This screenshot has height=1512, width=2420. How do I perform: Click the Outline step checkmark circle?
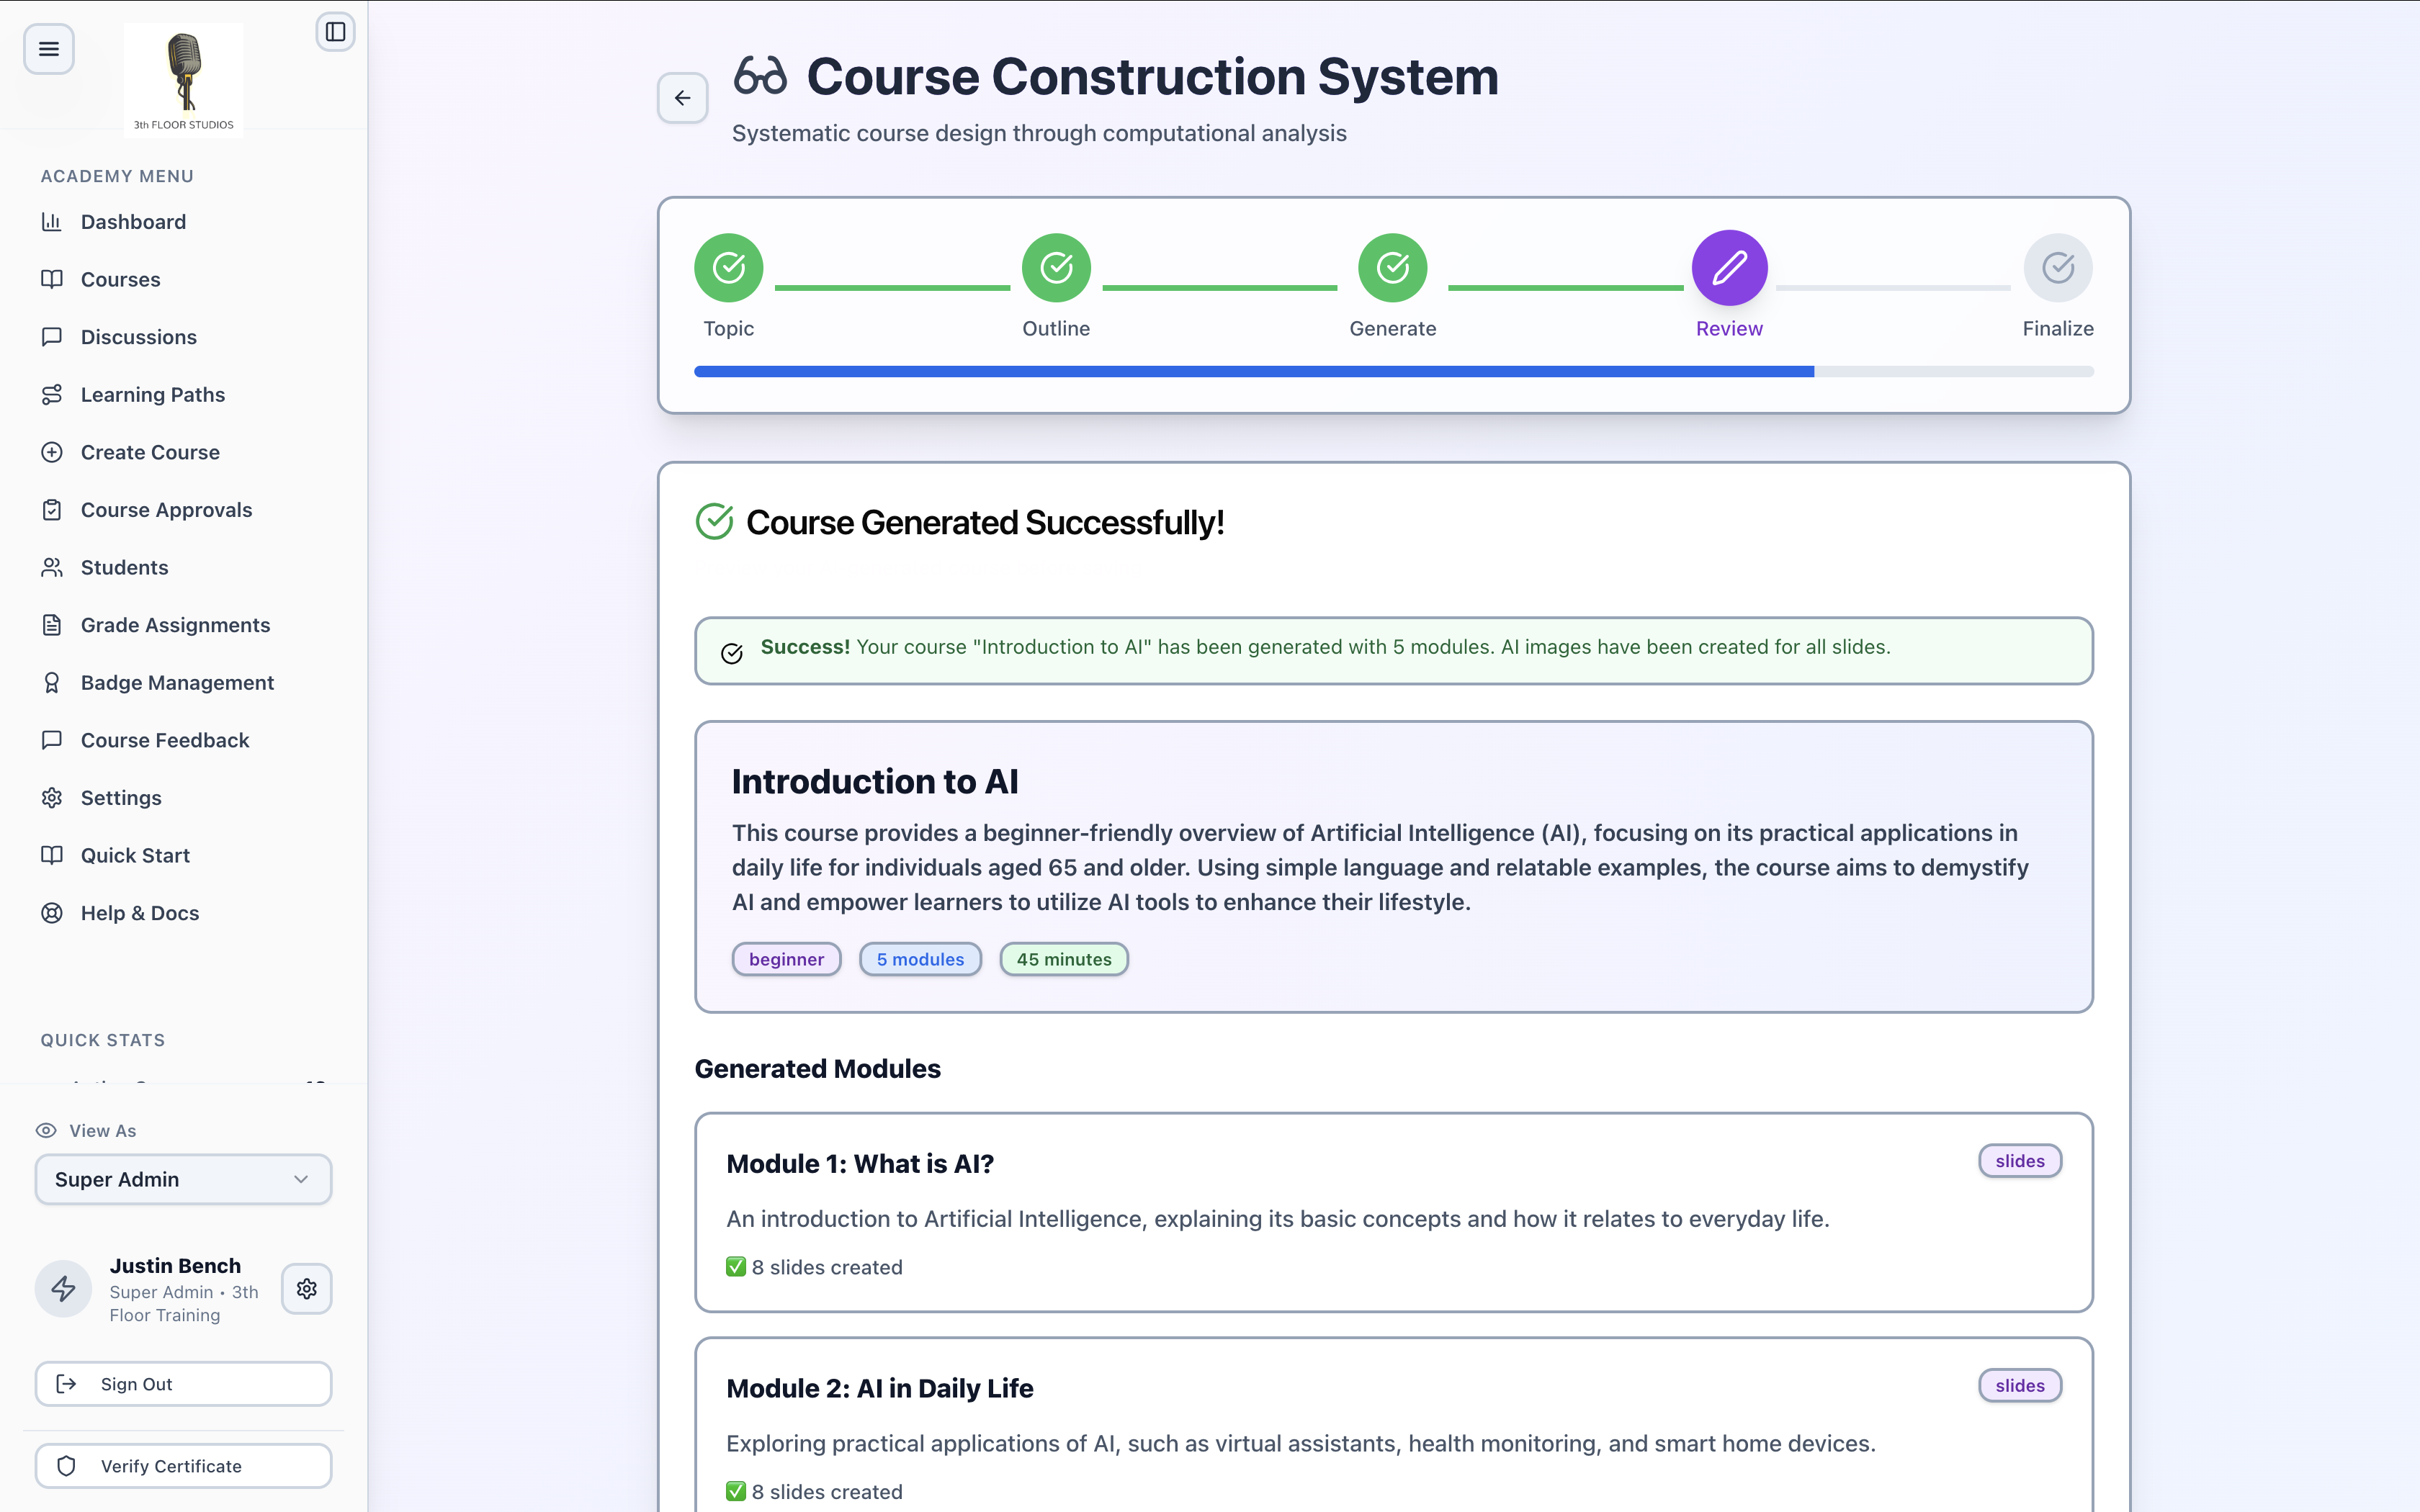(x=1056, y=267)
